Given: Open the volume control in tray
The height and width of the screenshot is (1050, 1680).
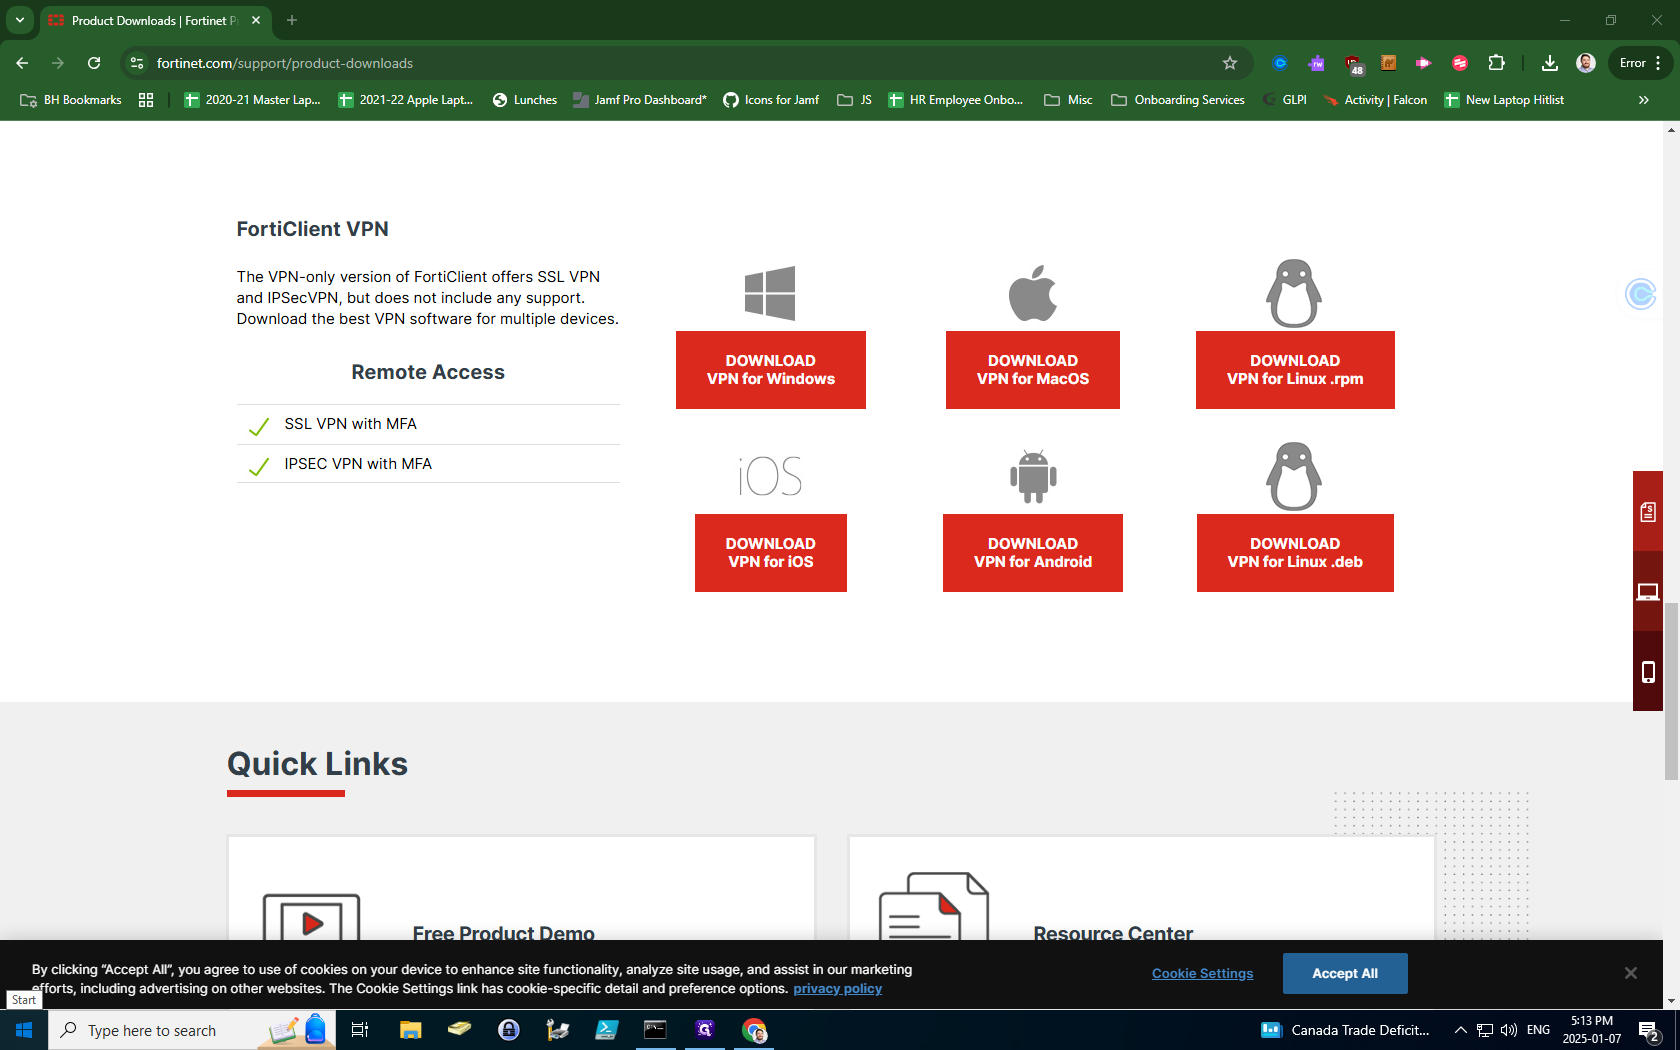Looking at the screenshot, I should (x=1509, y=1030).
